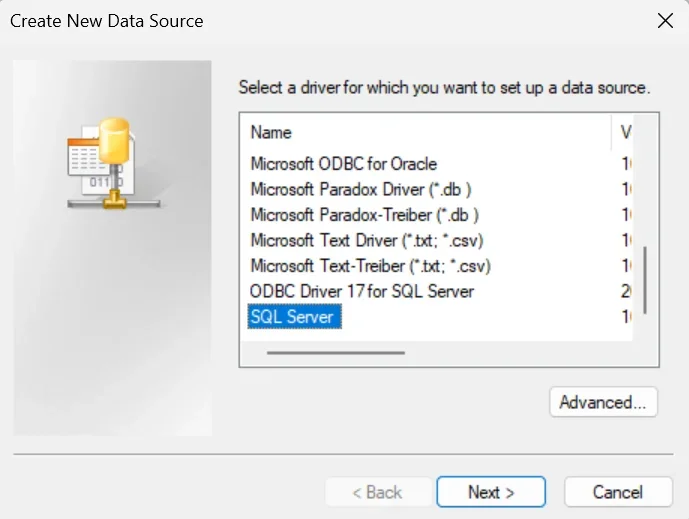This screenshot has height=519, width=689.
Task: Click the highlighted SQL Server driver
Action: tap(294, 316)
